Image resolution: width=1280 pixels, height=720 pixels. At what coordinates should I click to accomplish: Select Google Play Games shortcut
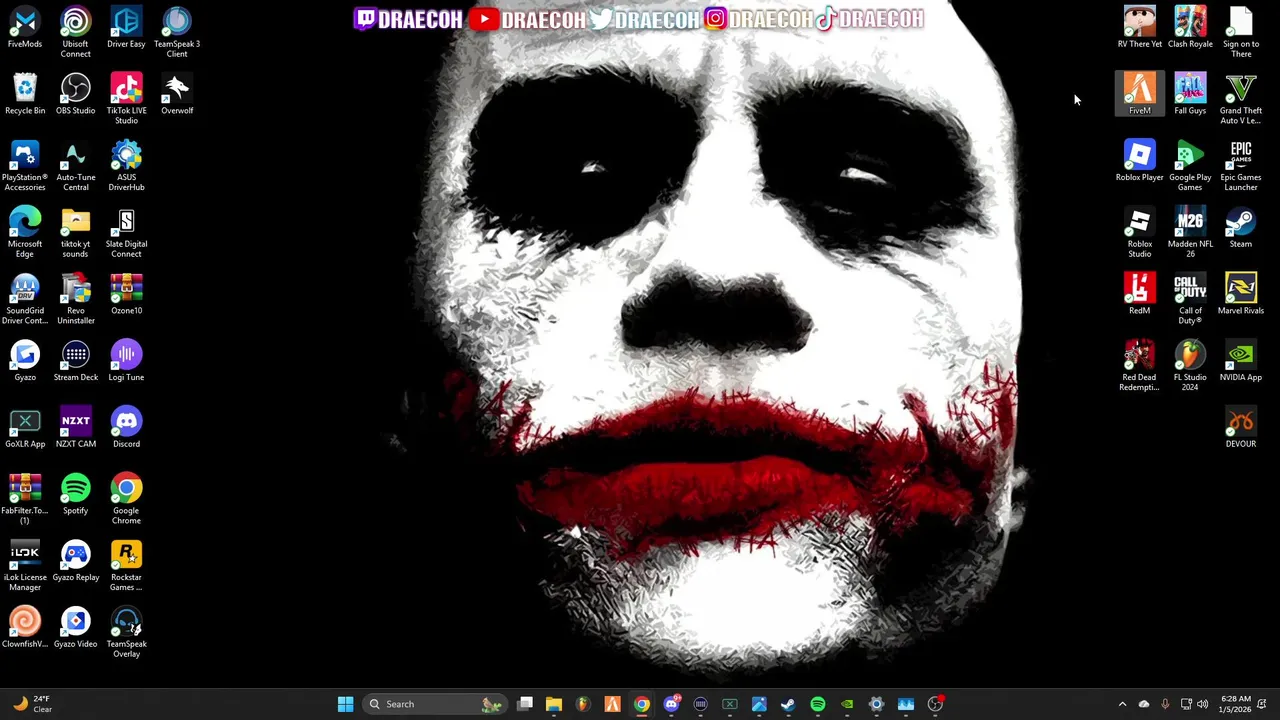pos(1190,166)
